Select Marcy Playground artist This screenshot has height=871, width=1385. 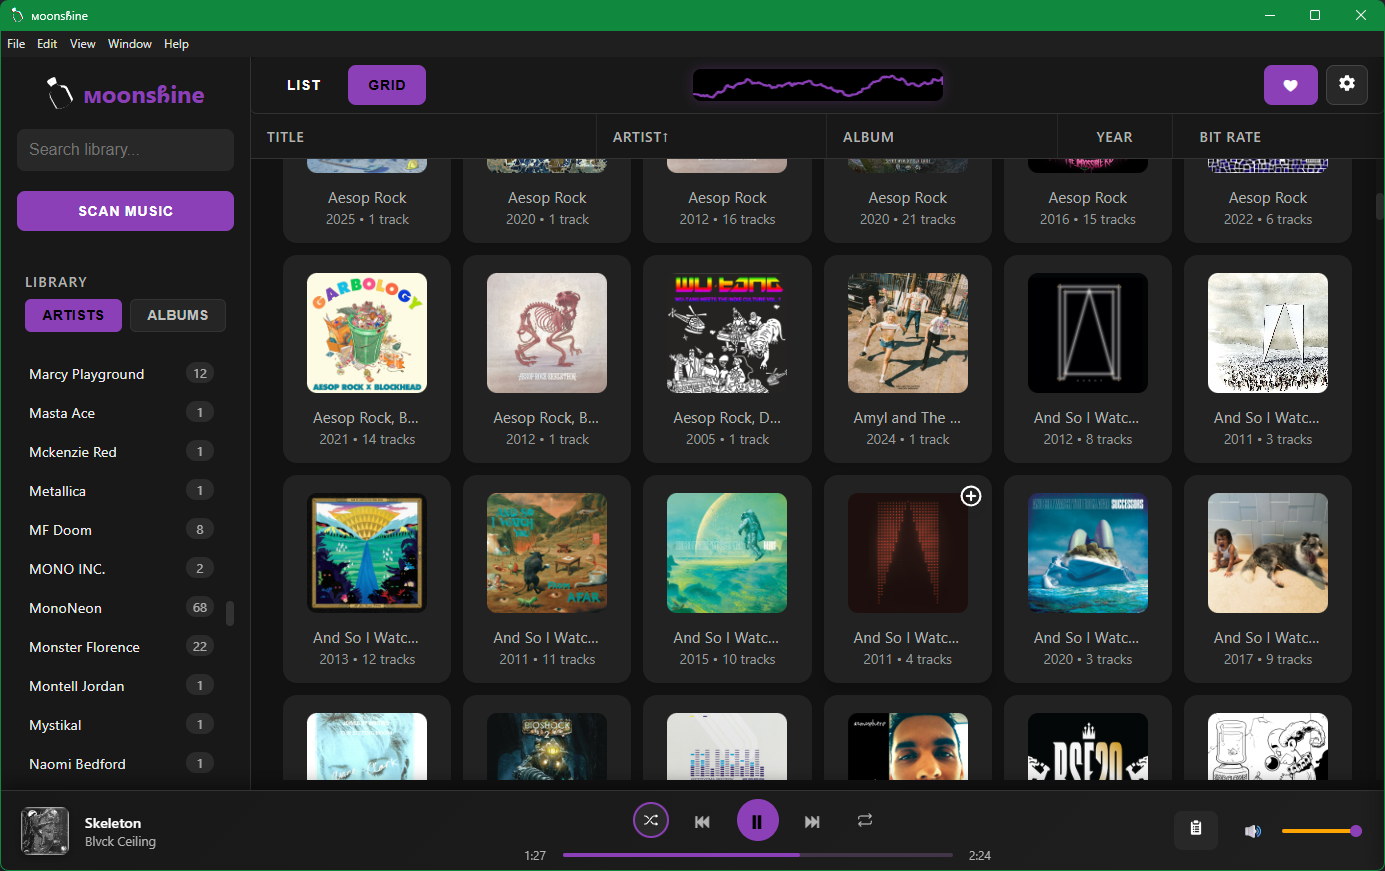[121, 374]
